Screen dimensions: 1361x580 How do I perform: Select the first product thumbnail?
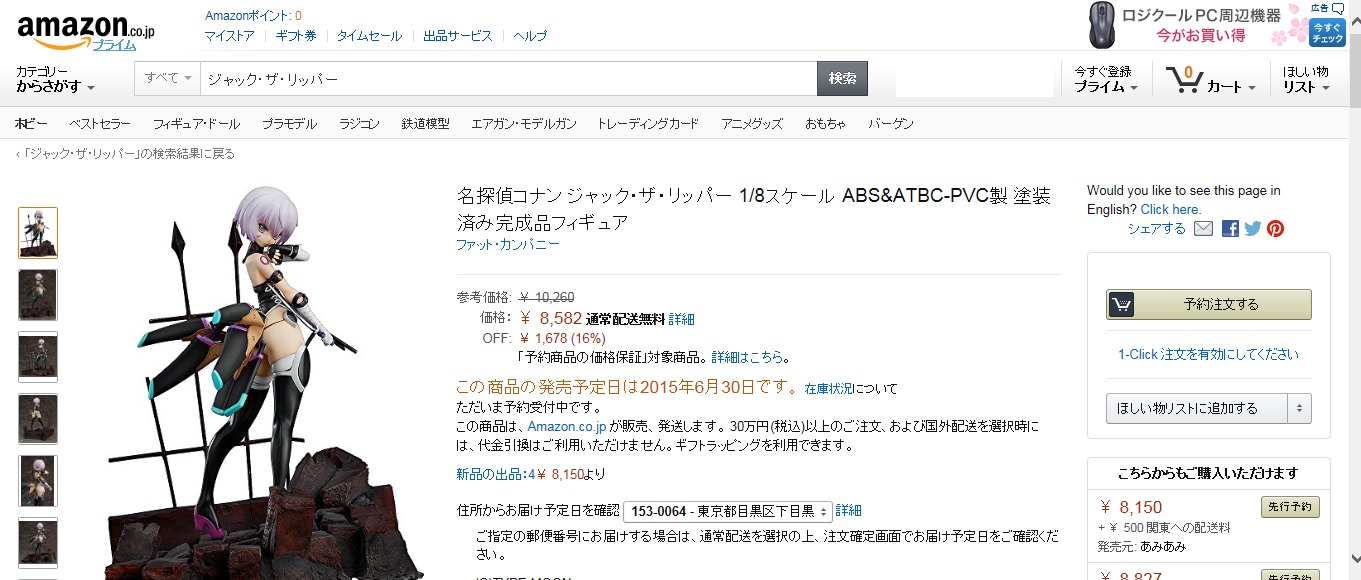[38, 233]
